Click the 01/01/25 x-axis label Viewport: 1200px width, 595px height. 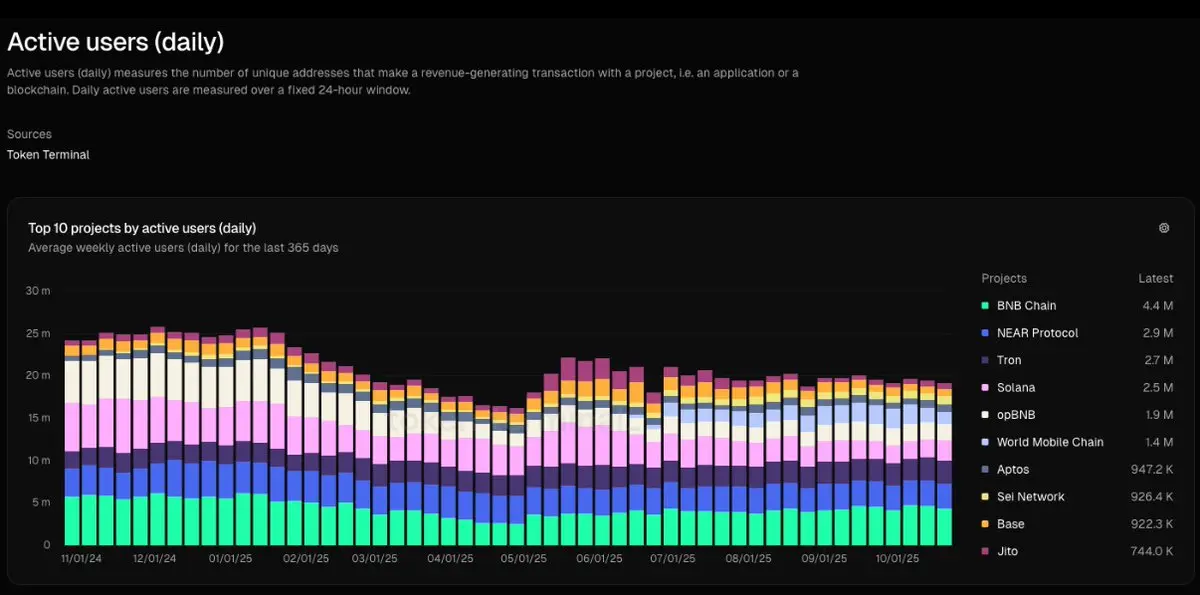pyautogui.click(x=229, y=559)
